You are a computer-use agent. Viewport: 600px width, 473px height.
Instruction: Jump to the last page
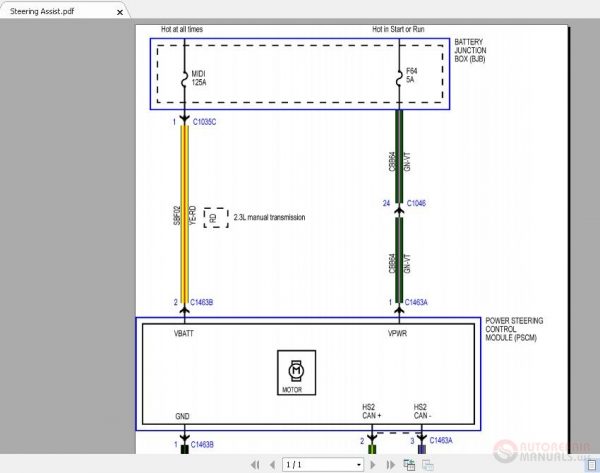pyautogui.click(x=390, y=465)
